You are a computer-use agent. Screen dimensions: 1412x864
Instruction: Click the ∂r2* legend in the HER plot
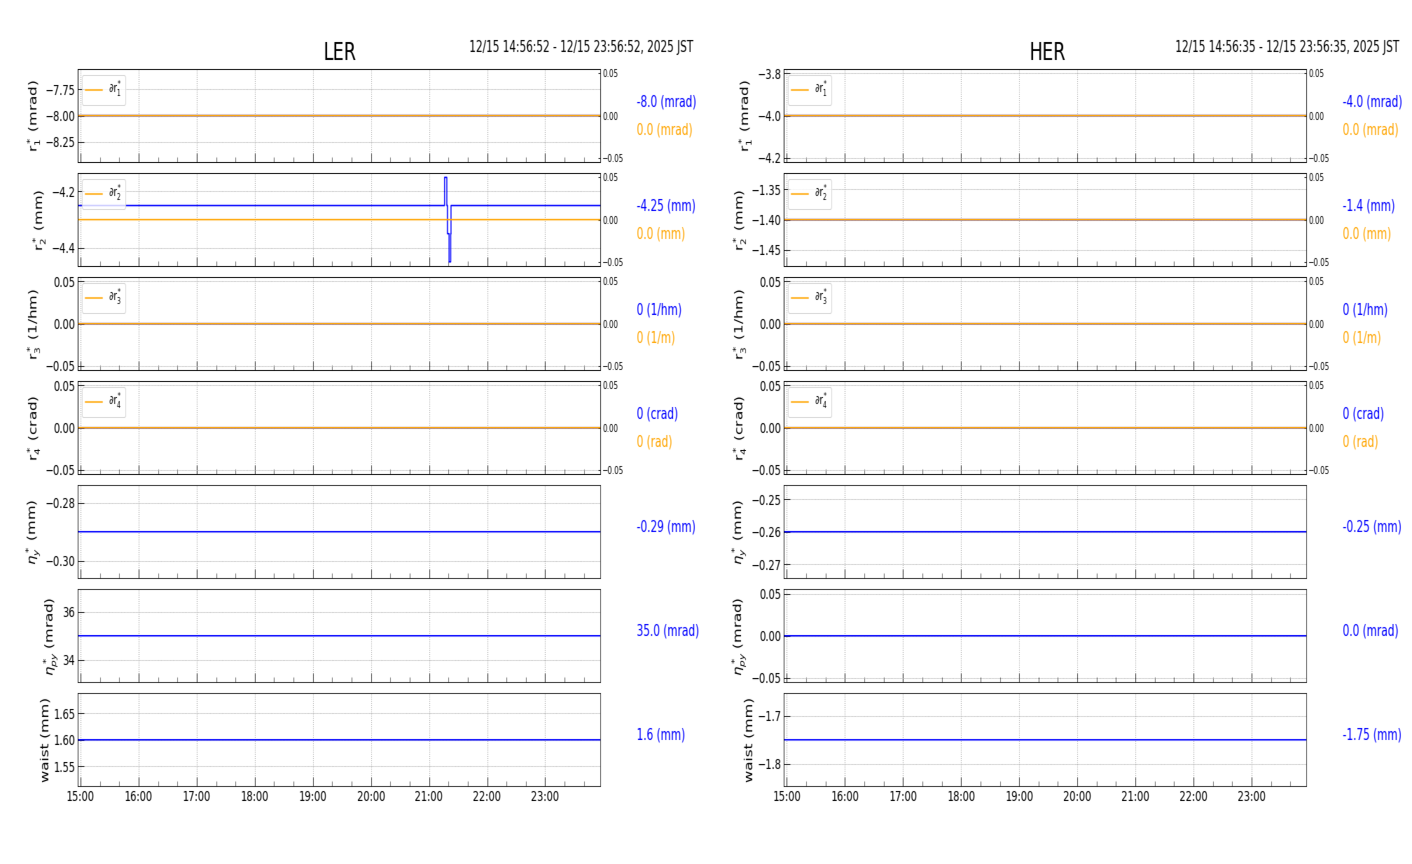(x=810, y=194)
